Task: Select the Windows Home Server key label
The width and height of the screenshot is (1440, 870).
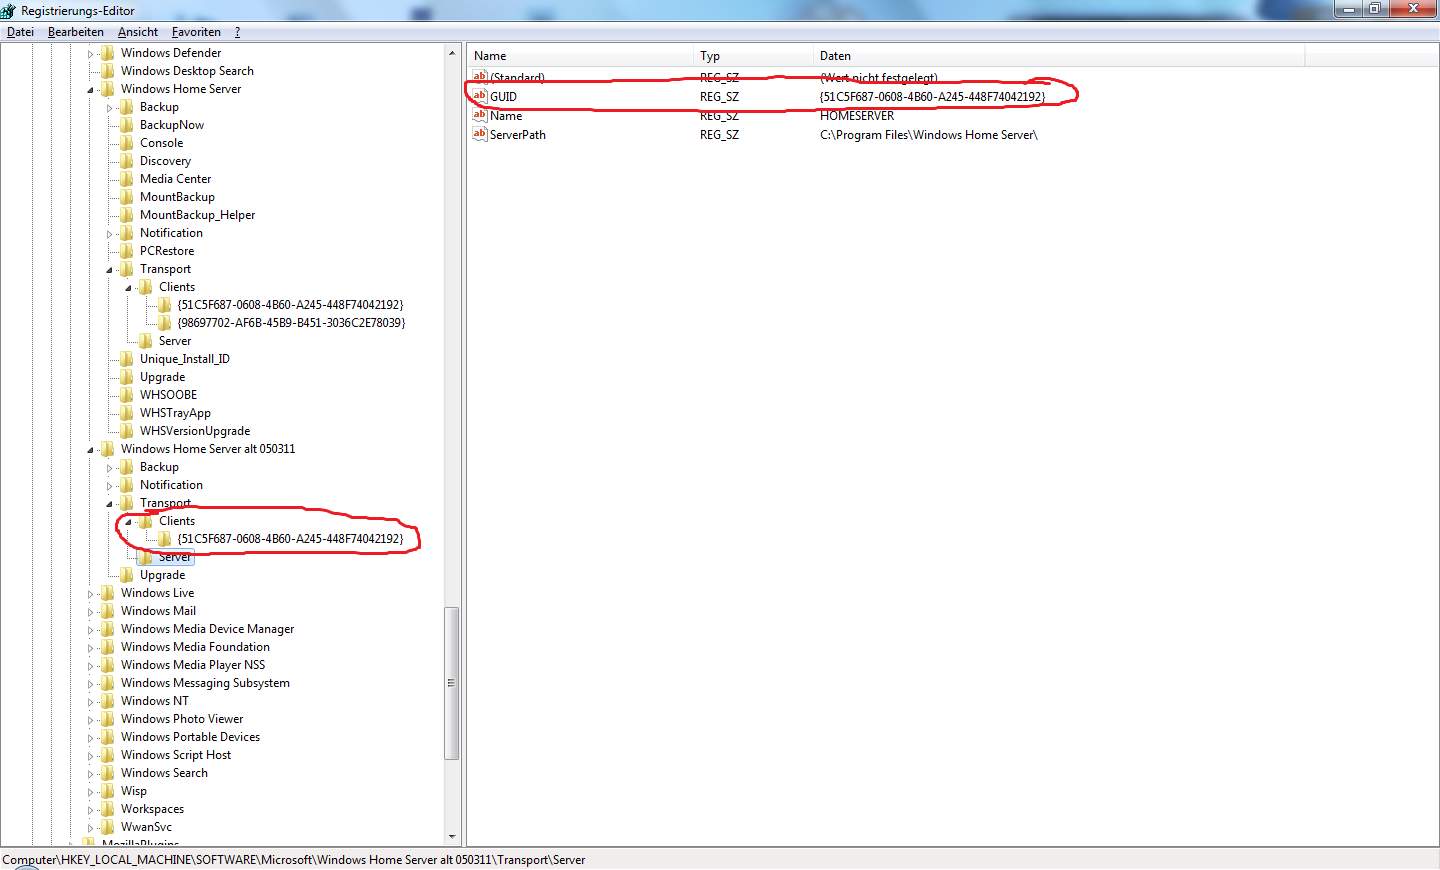Action: (181, 89)
